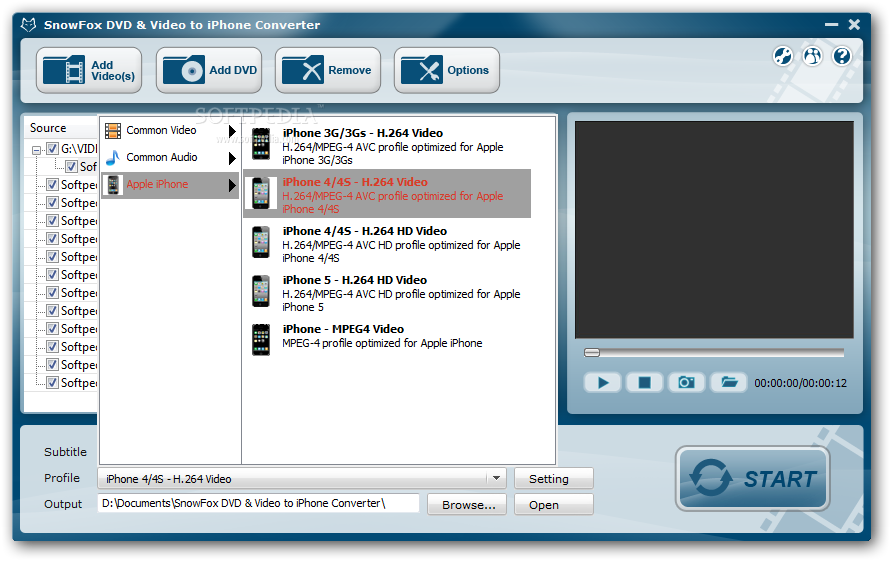Click the Apple iPhone category icon
This screenshot has height=561, width=891.
(113, 185)
